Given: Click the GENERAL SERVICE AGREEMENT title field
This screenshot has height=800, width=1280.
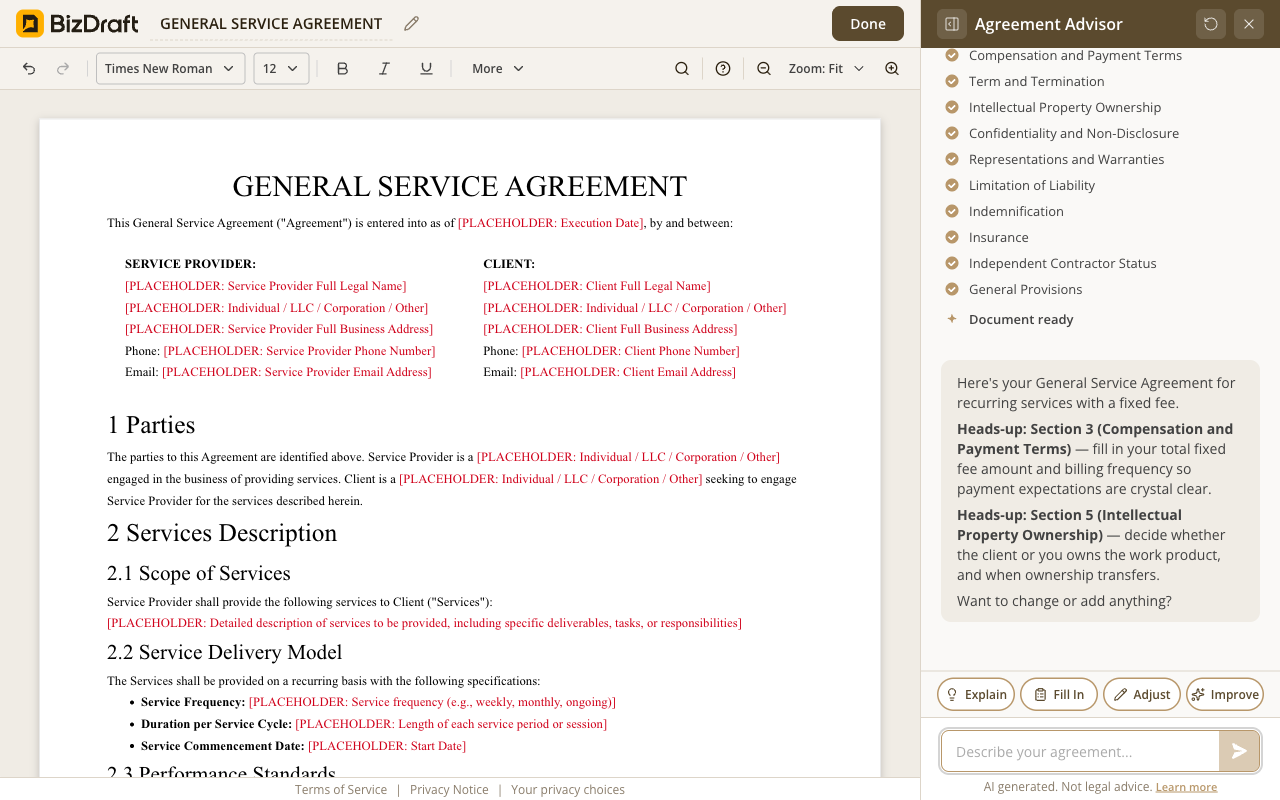Looking at the screenshot, I should pos(271,24).
